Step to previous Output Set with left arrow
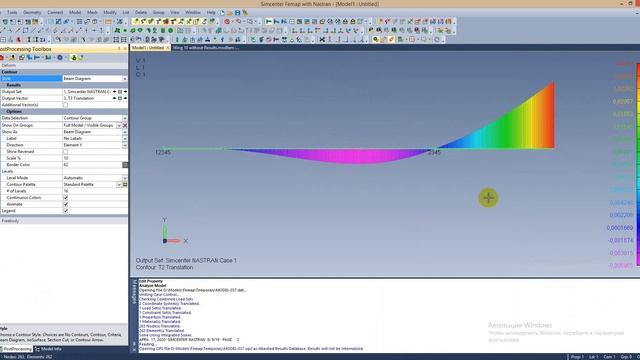This screenshot has height=360, width=640. [114, 91]
